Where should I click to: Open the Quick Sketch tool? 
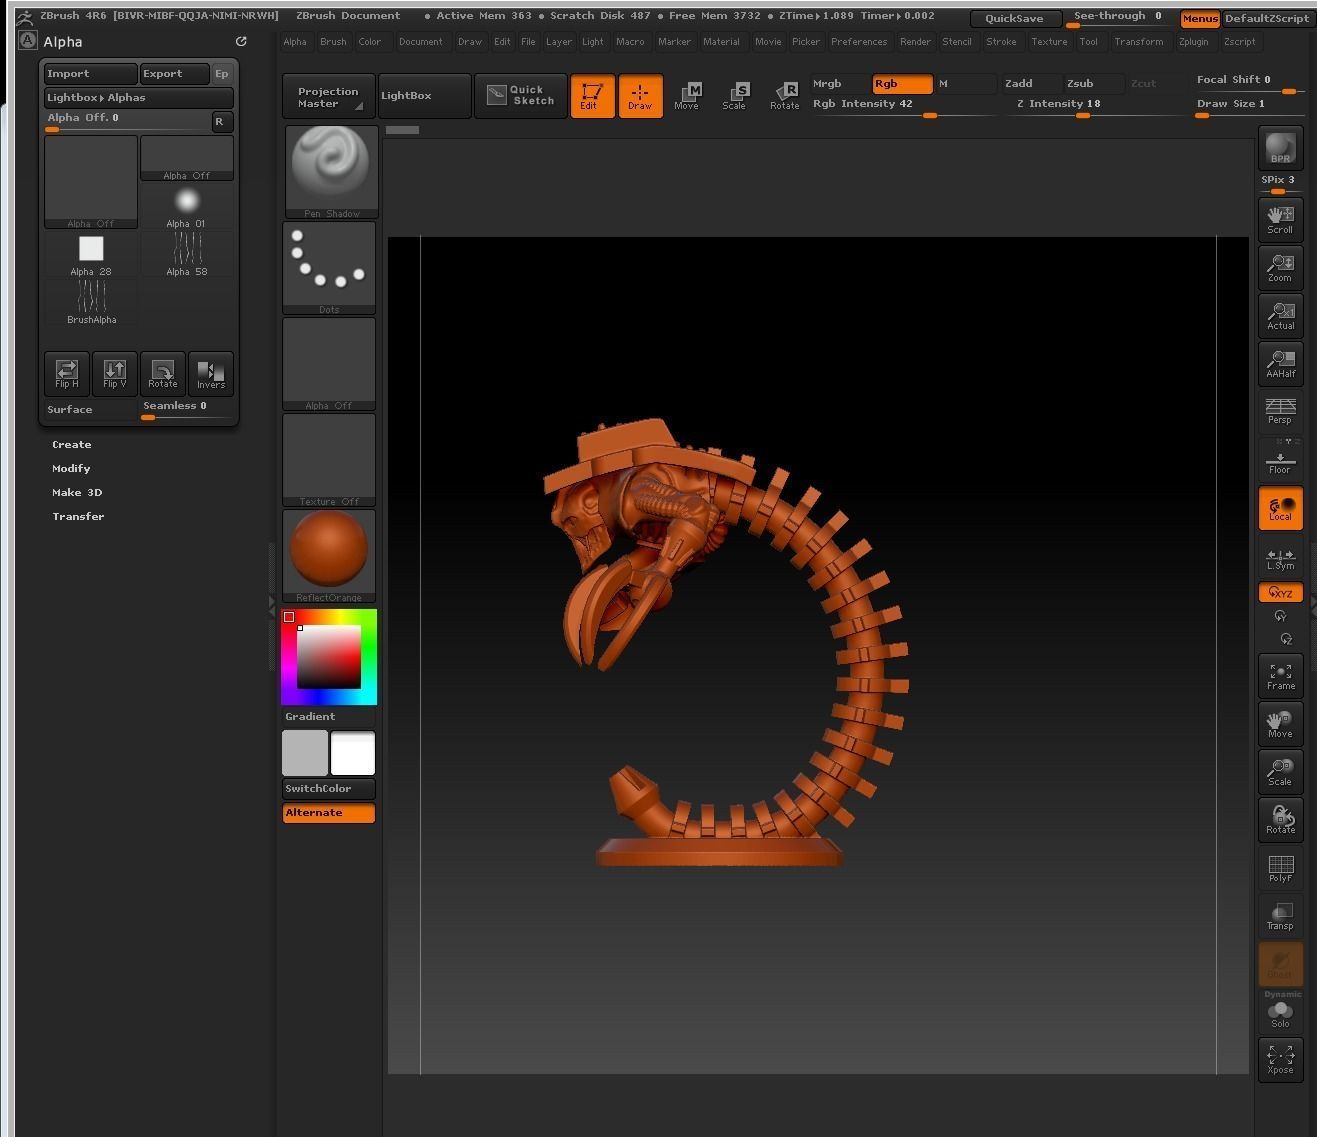[x=520, y=96]
